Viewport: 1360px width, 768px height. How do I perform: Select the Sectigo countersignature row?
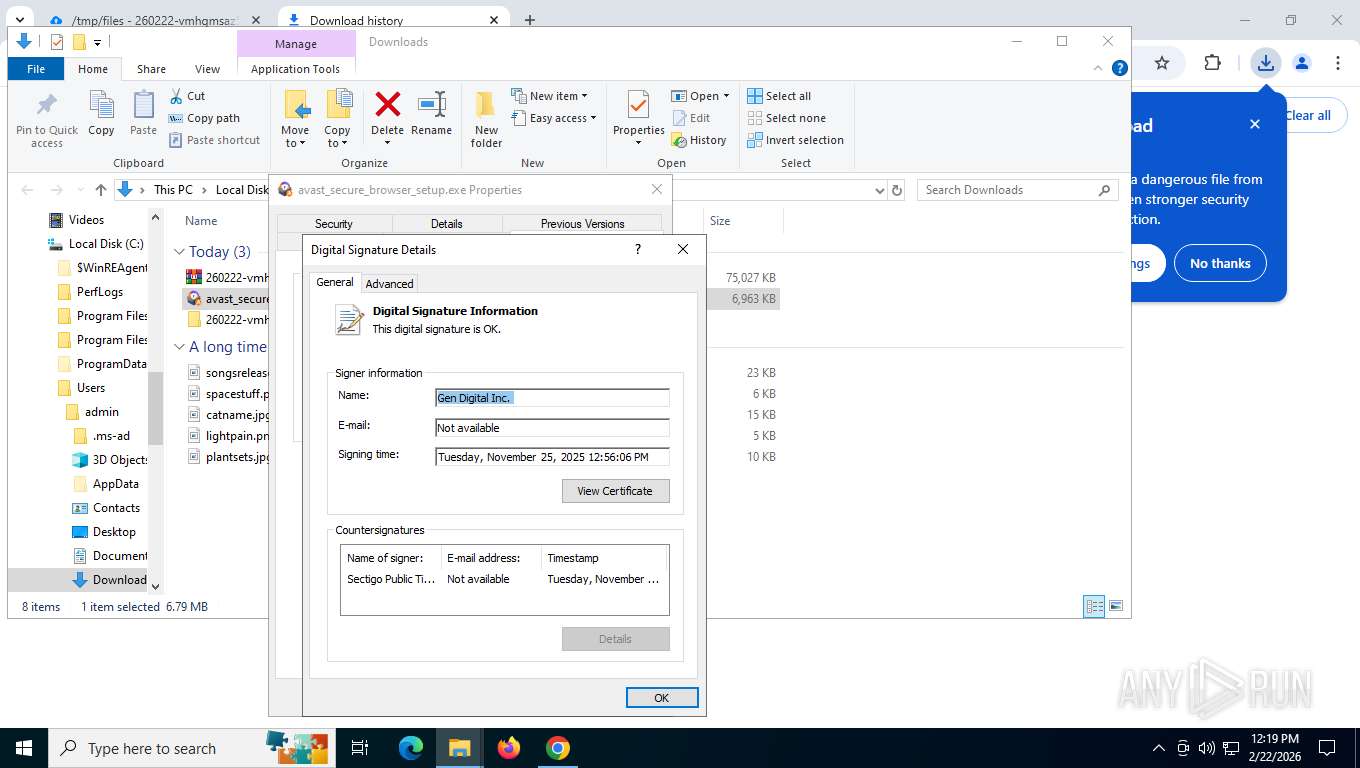[x=504, y=579]
